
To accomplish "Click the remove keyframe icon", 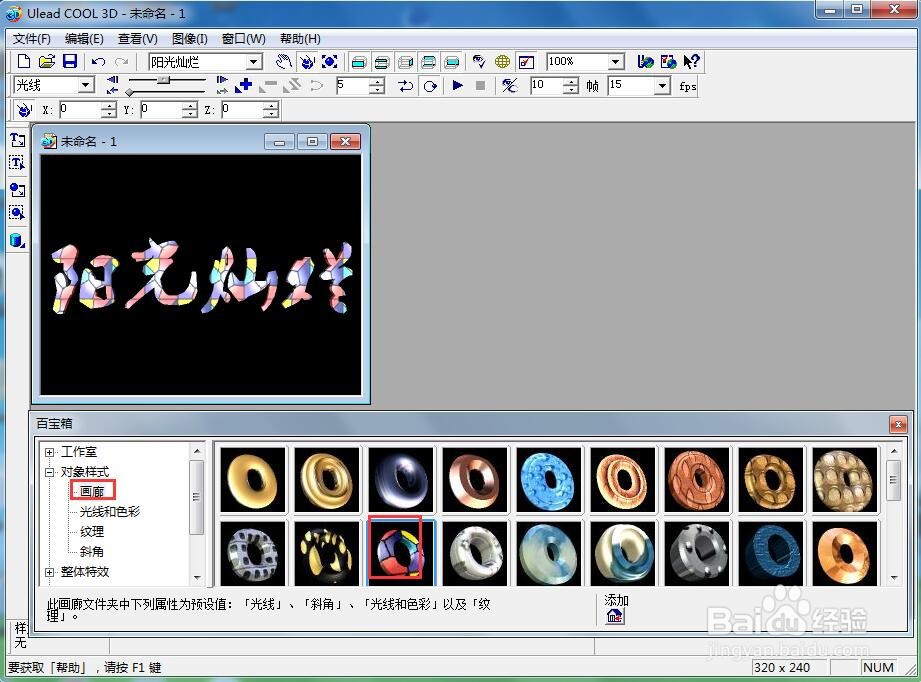I will [x=268, y=86].
